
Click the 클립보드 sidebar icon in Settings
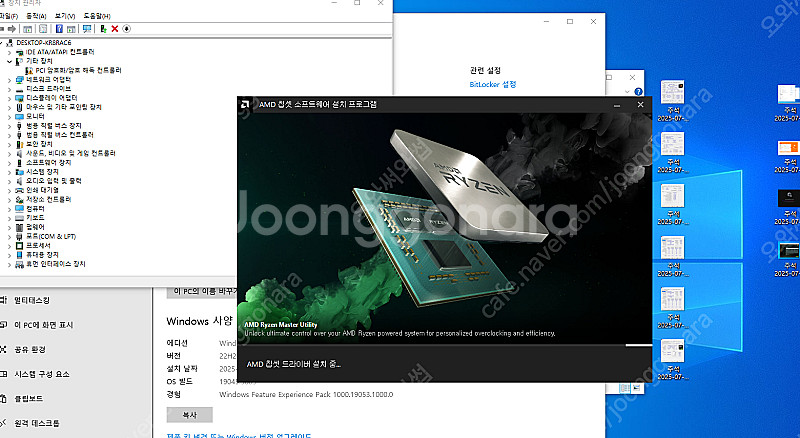[x=3, y=399]
